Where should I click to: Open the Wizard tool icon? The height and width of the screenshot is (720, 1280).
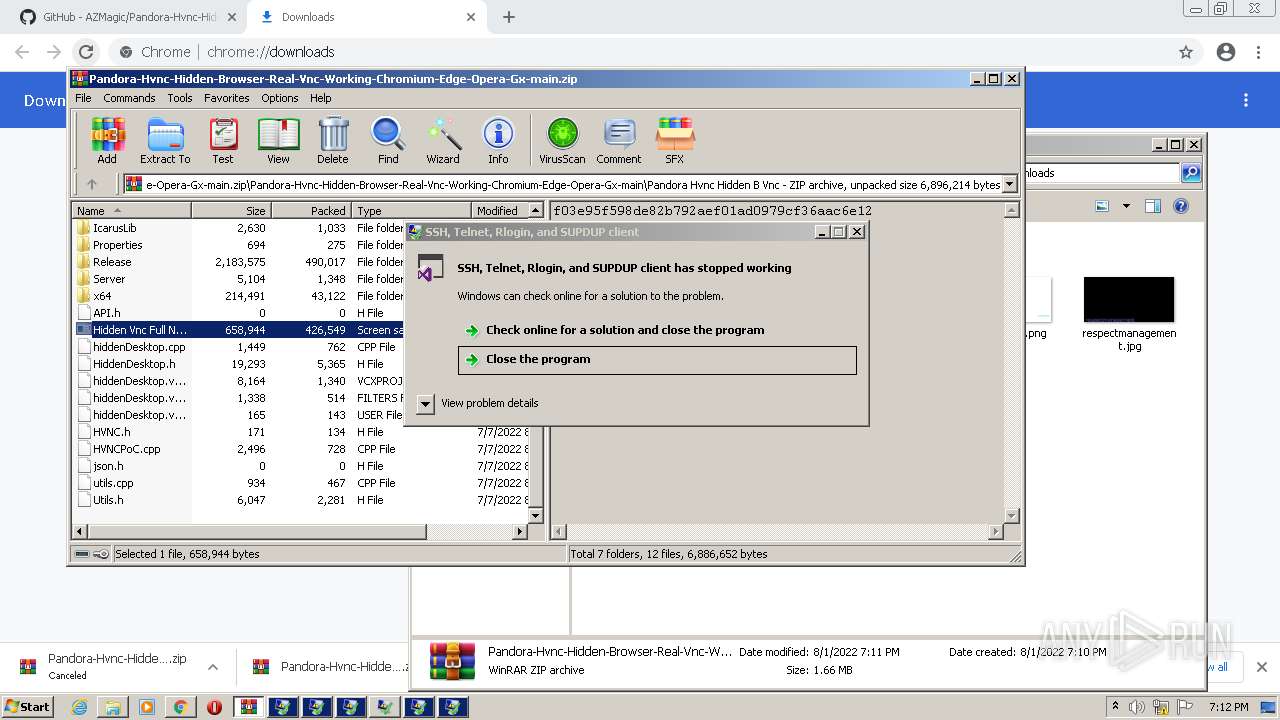[x=443, y=141]
